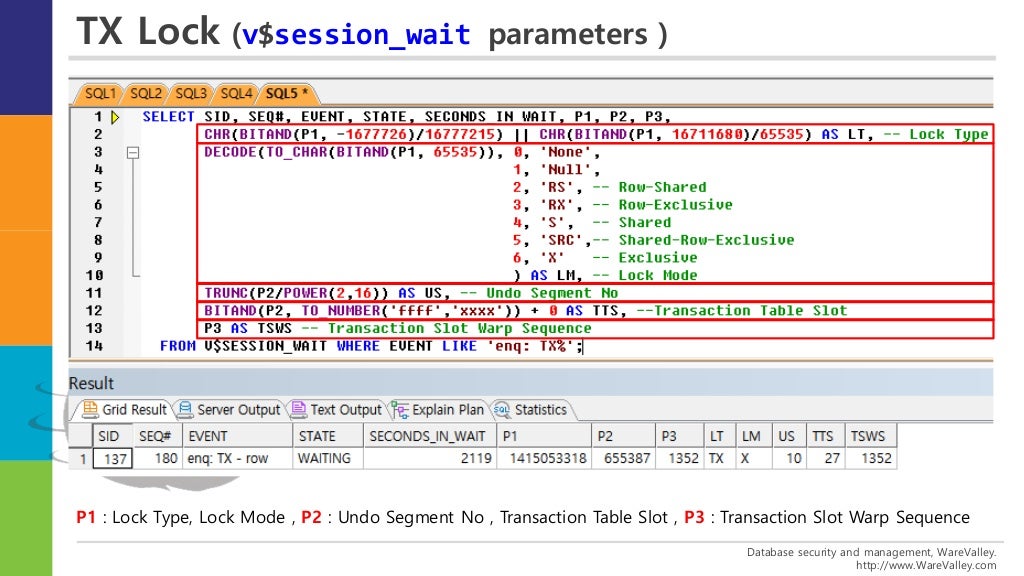Click the Server Output tab icon
The height and width of the screenshot is (576, 1024).
click(185, 409)
